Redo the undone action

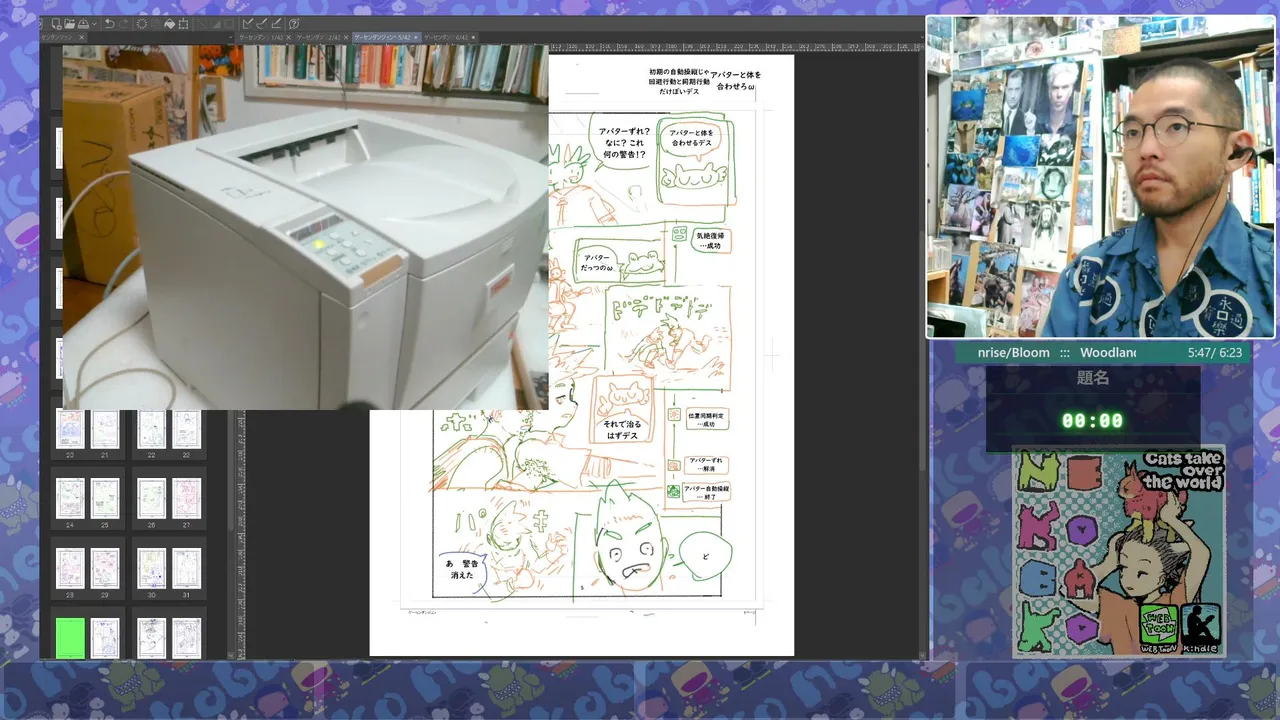pos(124,23)
